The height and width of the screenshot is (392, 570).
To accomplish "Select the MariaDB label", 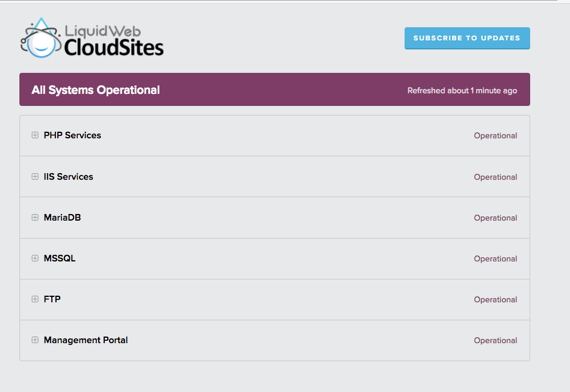I will click(x=62, y=217).
